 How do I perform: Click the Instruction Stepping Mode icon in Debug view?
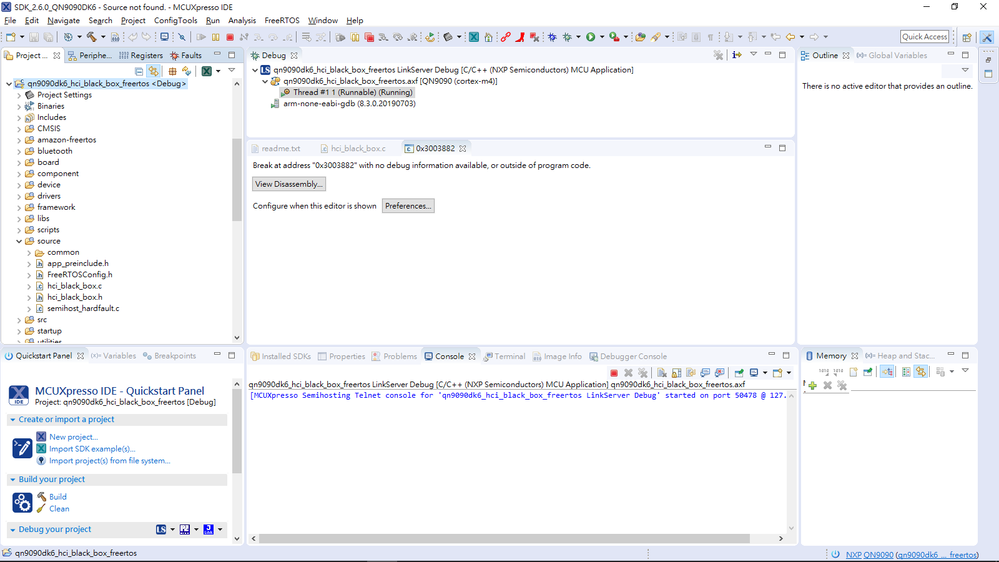(737, 55)
